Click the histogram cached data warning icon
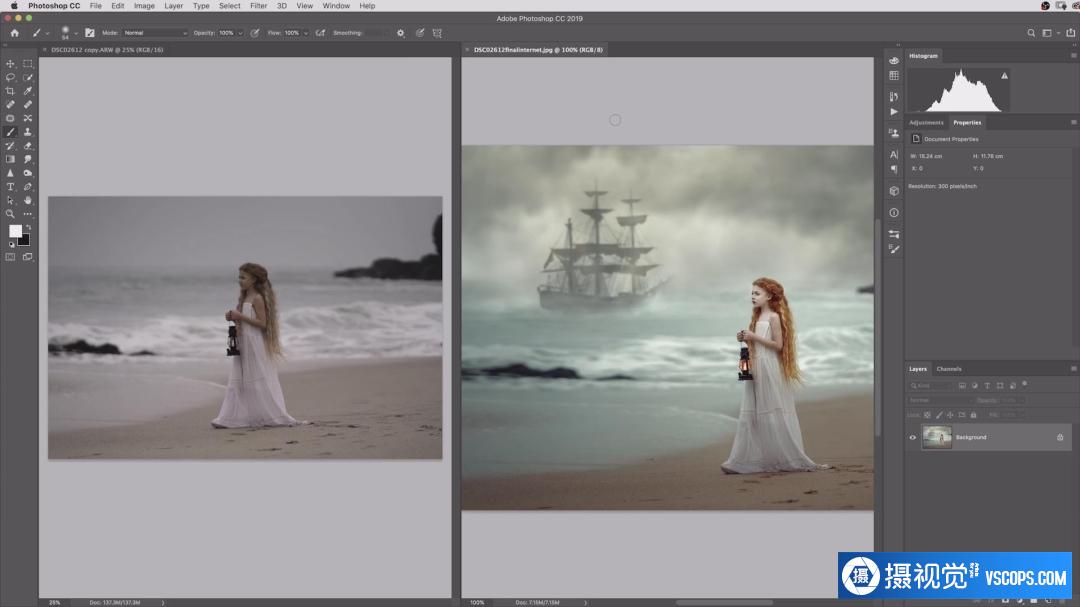Viewport: 1080px width, 607px height. coord(1004,76)
